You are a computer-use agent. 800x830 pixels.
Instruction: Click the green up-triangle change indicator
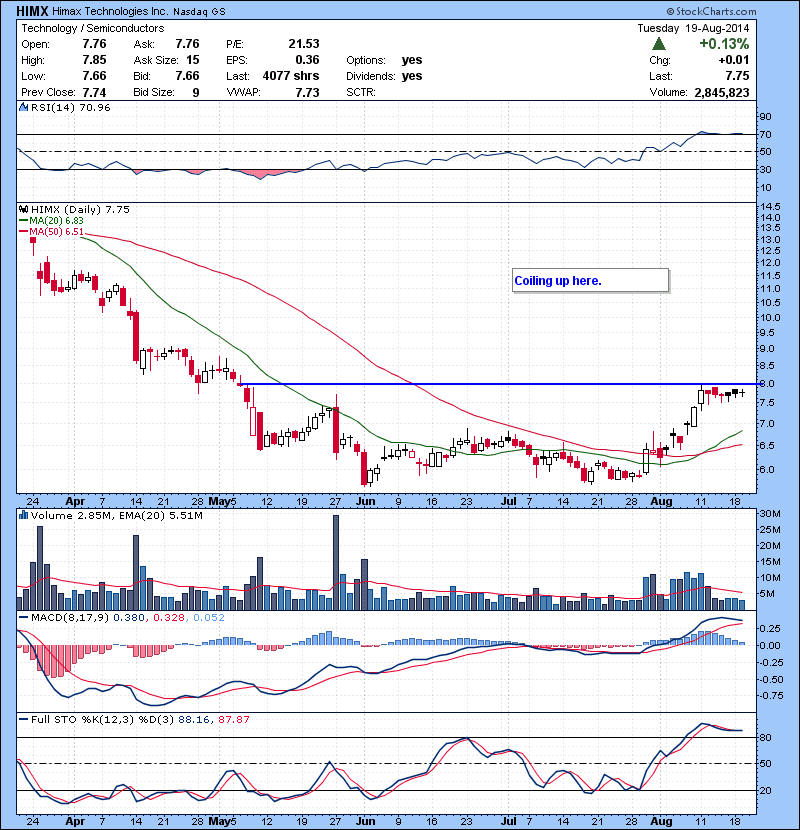point(659,44)
